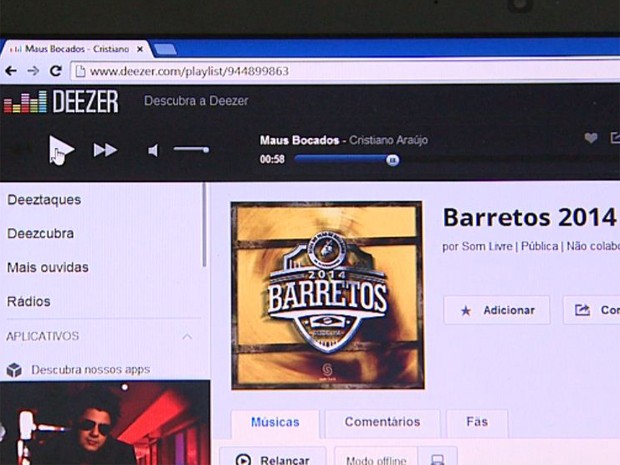The width and height of the screenshot is (620, 465).
Task: Click the page icon in the address bar
Action: [x=80, y=71]
